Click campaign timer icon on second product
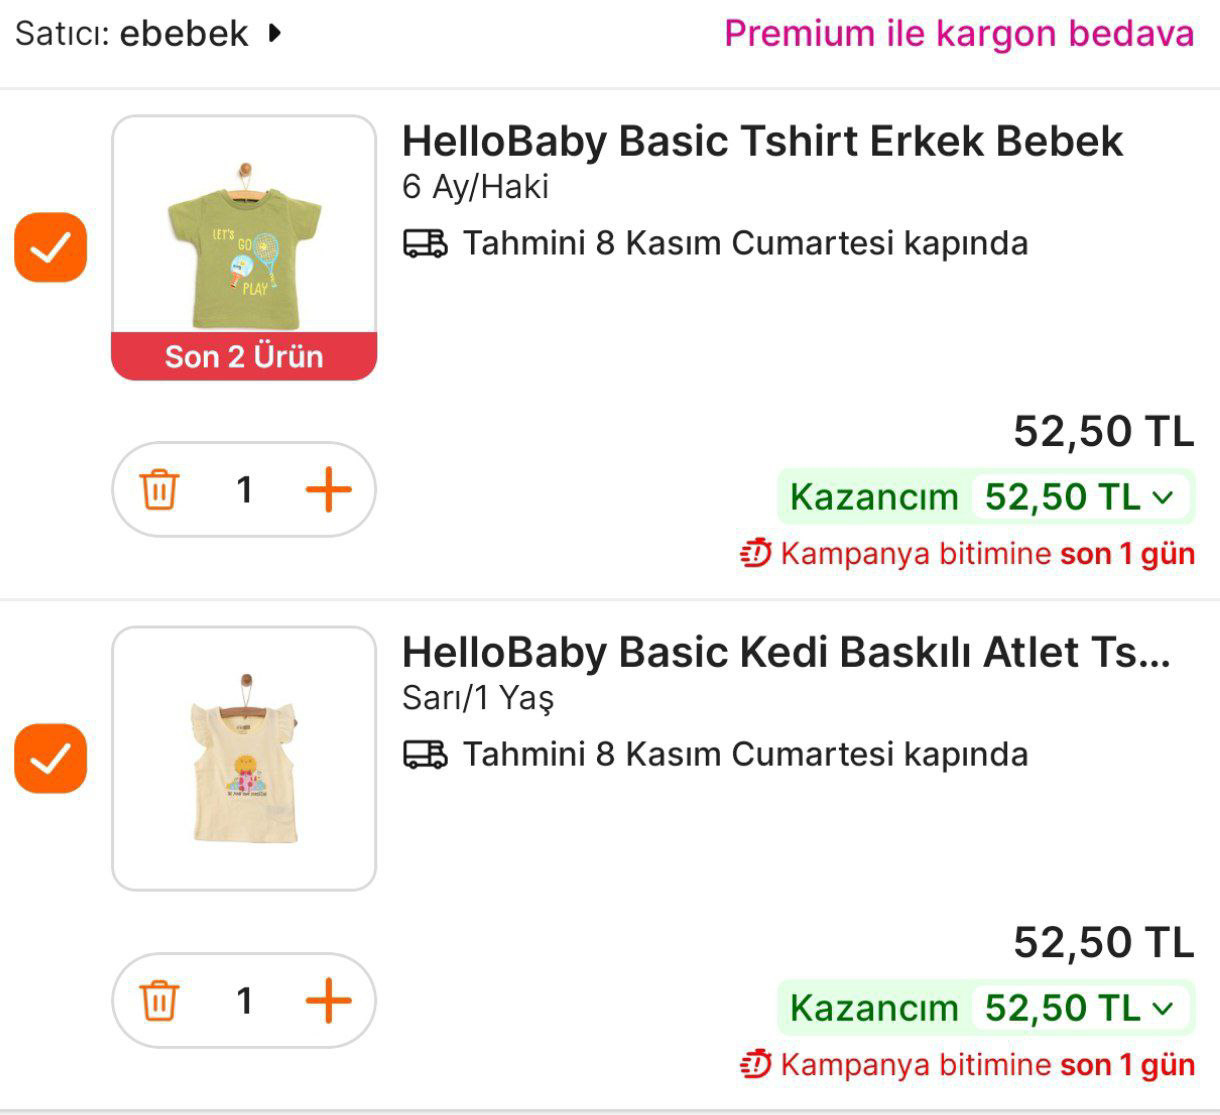The width and height of the screenshot is (1220, 1115). pos(756,1064)
